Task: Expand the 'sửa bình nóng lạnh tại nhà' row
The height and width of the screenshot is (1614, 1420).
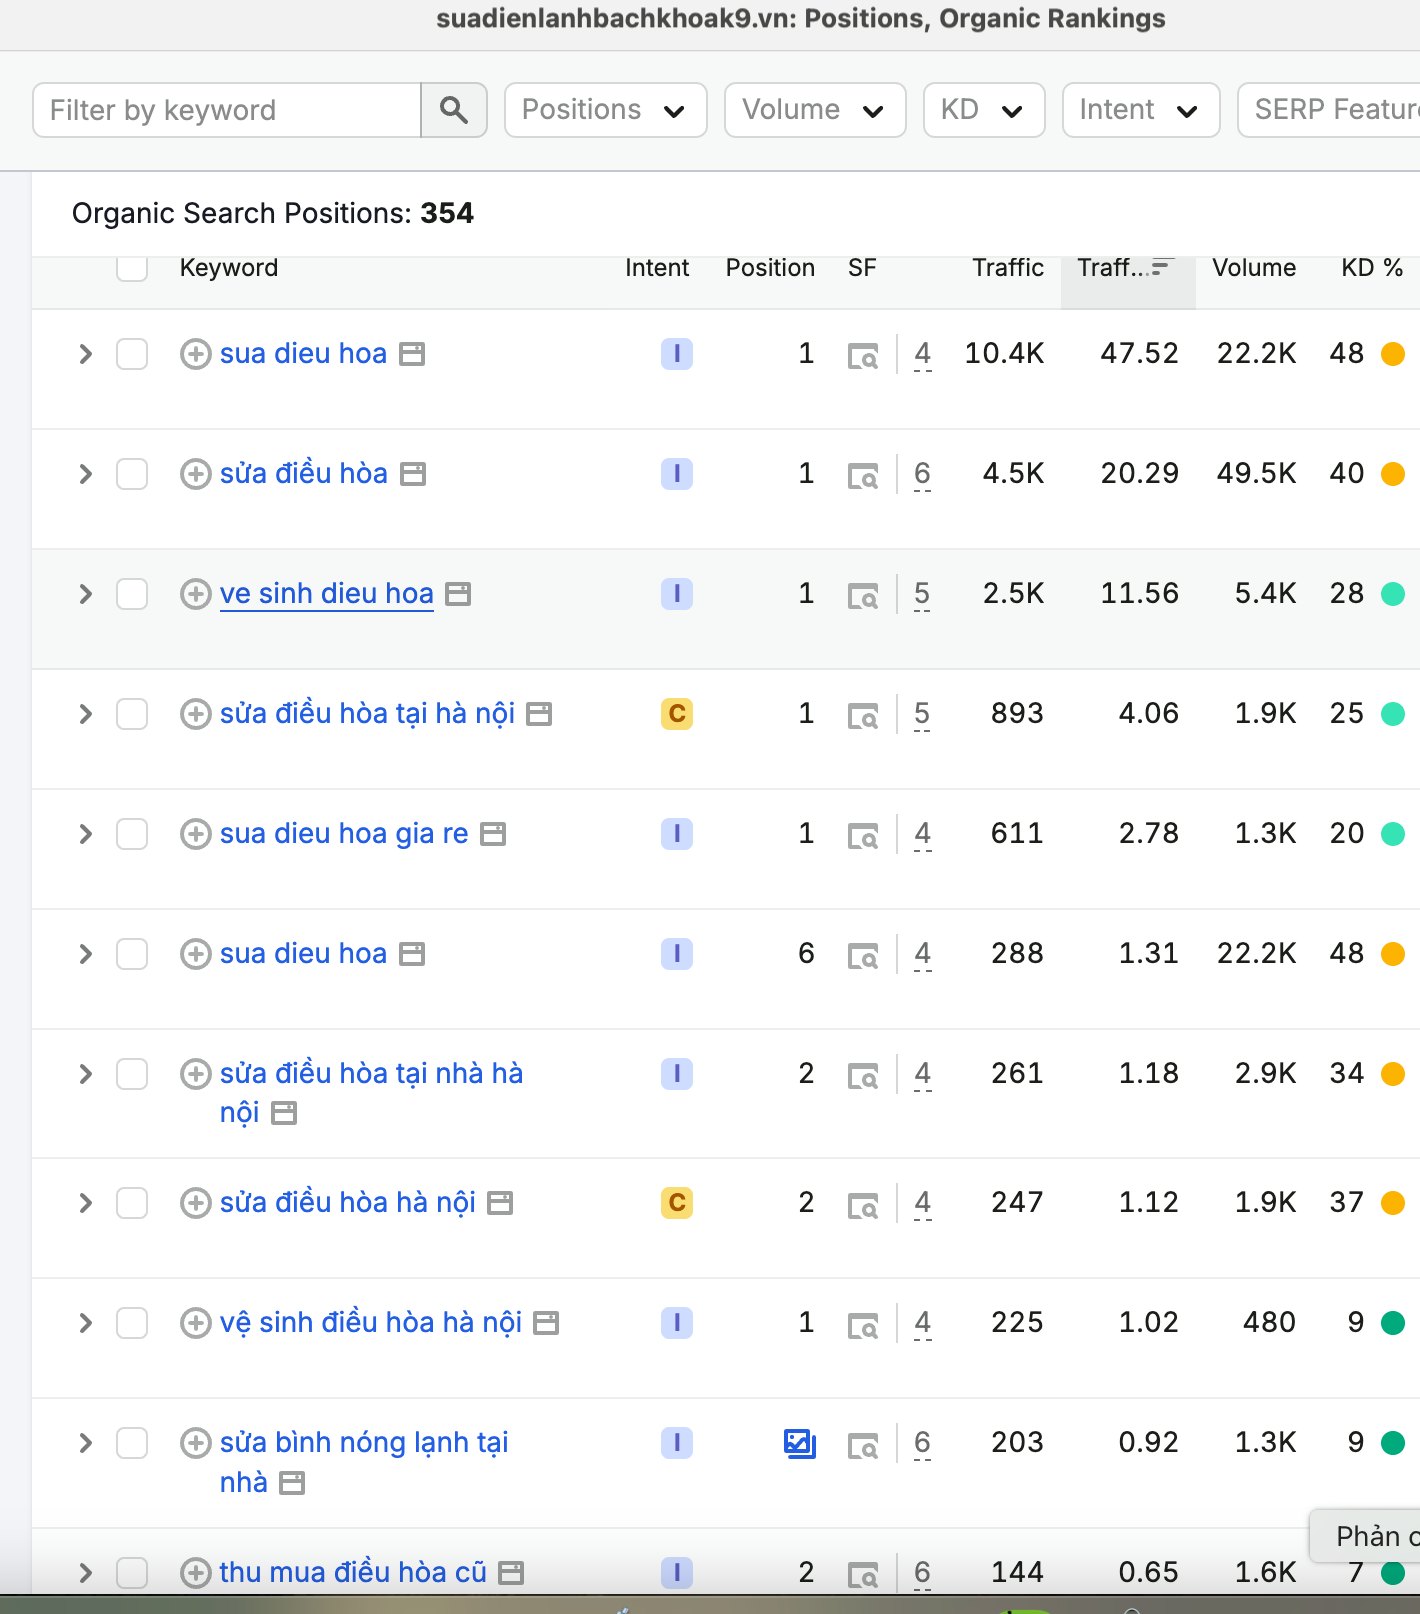Action: tap(86, 1443)
